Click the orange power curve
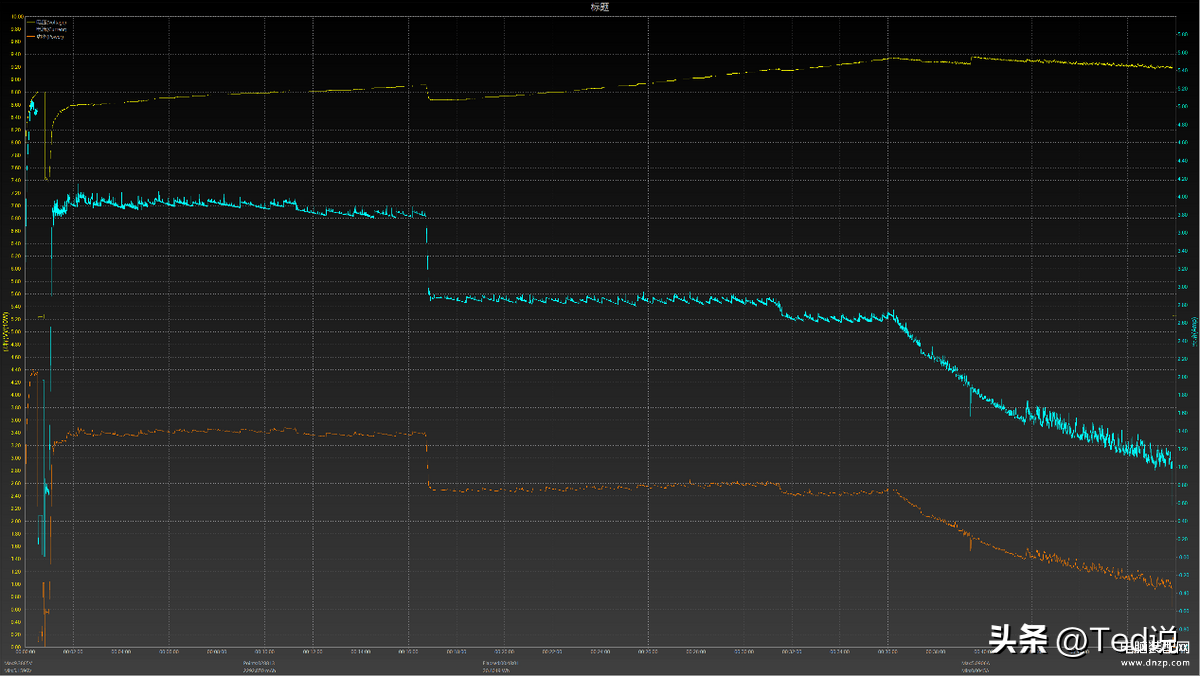This screenshot has width=1200, height=676. pos(600,487)
